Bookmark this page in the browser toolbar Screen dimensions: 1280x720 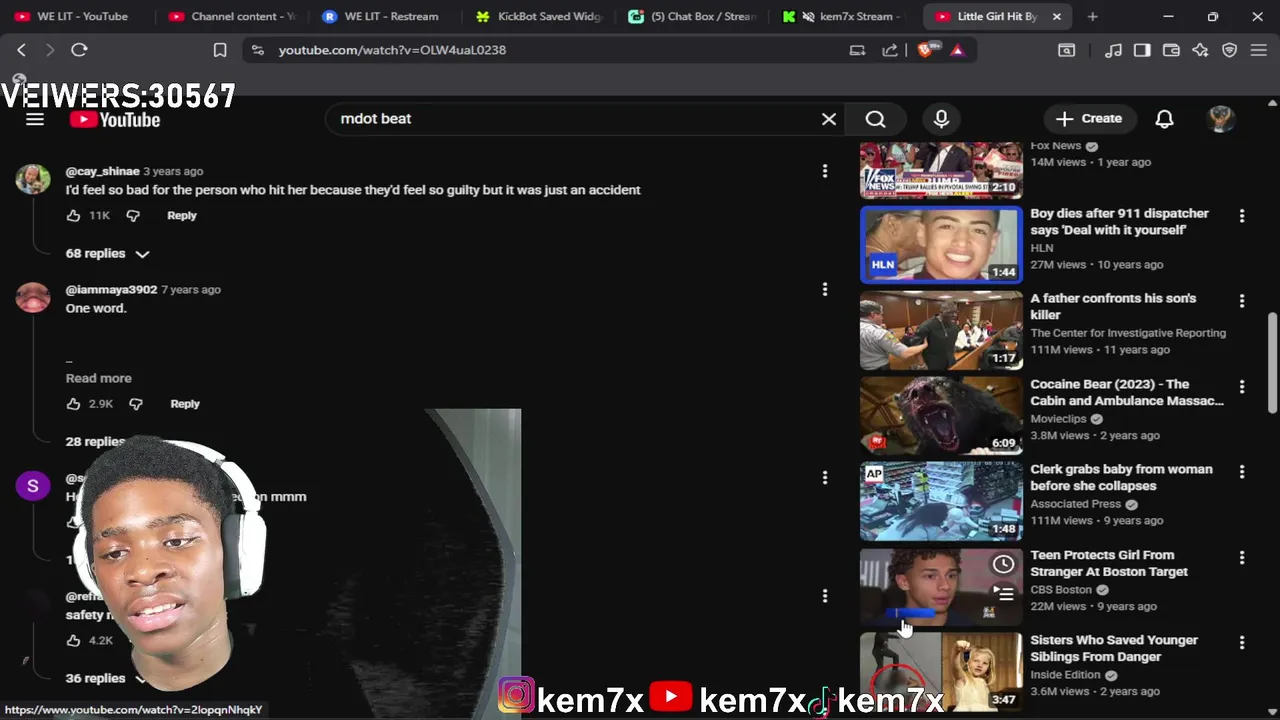220,50
